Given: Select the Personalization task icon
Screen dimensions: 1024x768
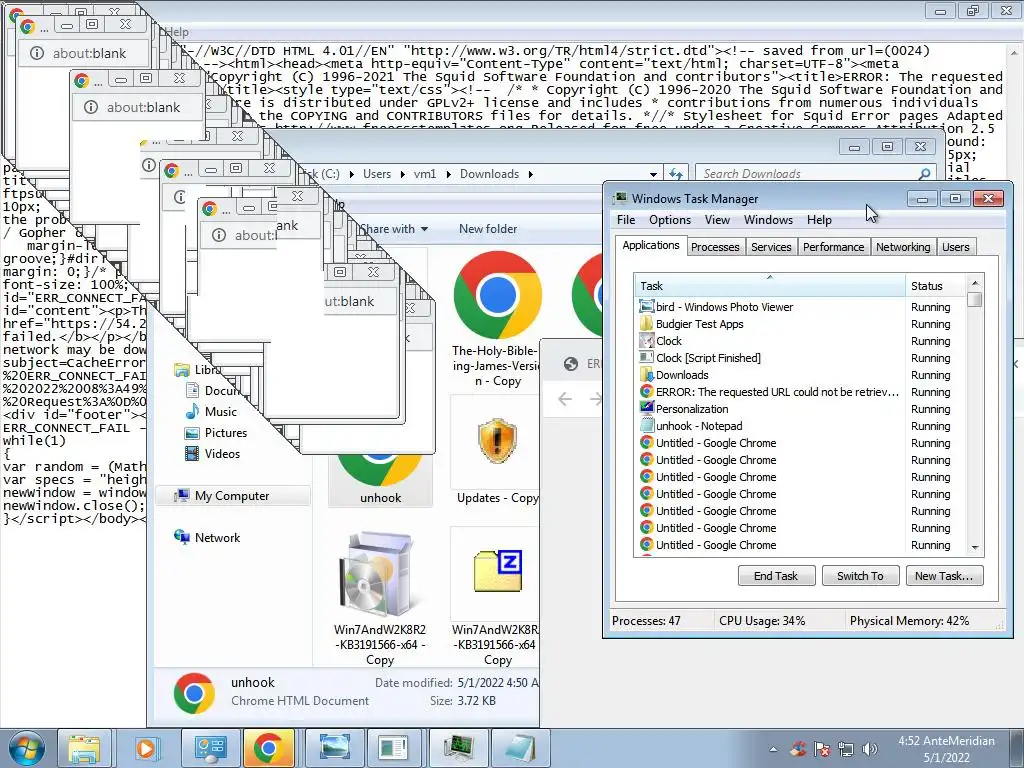Looking at the screenshot, I should tap(646, 409).
